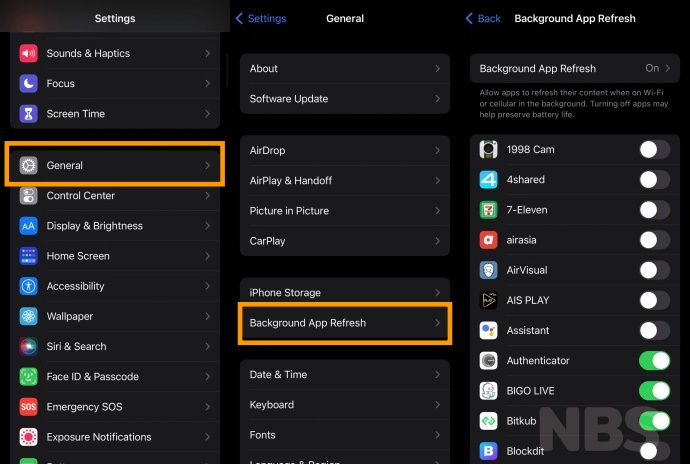
Task: Open the Date & Time chevron
Action: point(437,375)
